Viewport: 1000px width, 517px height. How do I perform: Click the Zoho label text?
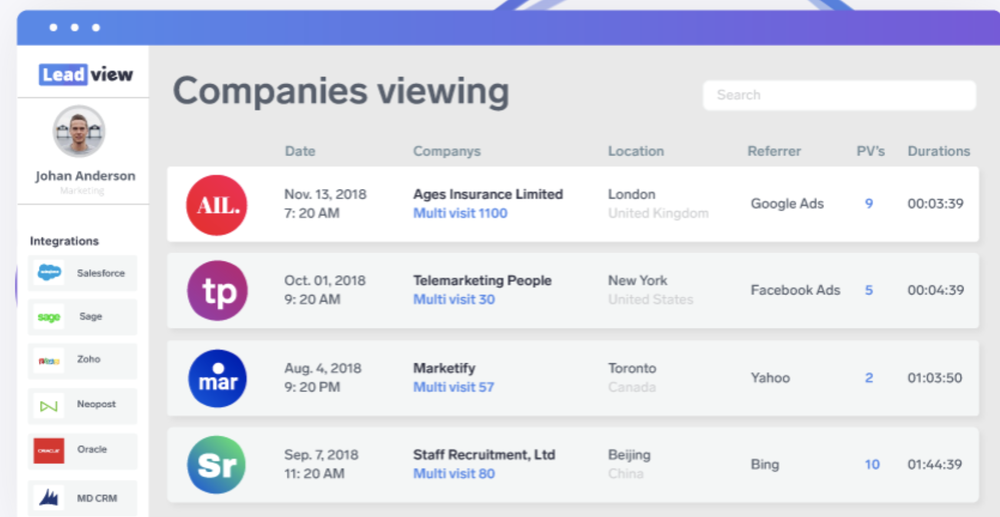pos(89,359)
